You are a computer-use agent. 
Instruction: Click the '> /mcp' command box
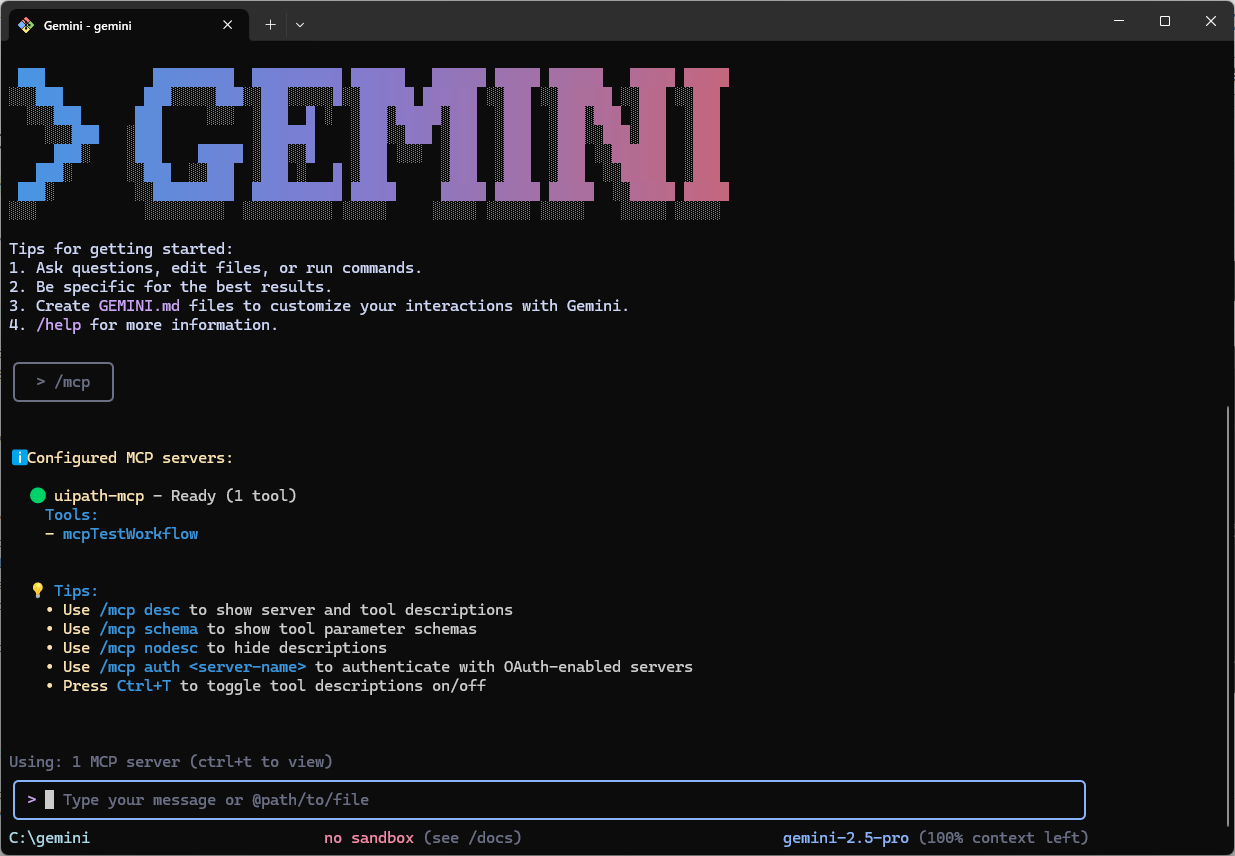(63, 382)
